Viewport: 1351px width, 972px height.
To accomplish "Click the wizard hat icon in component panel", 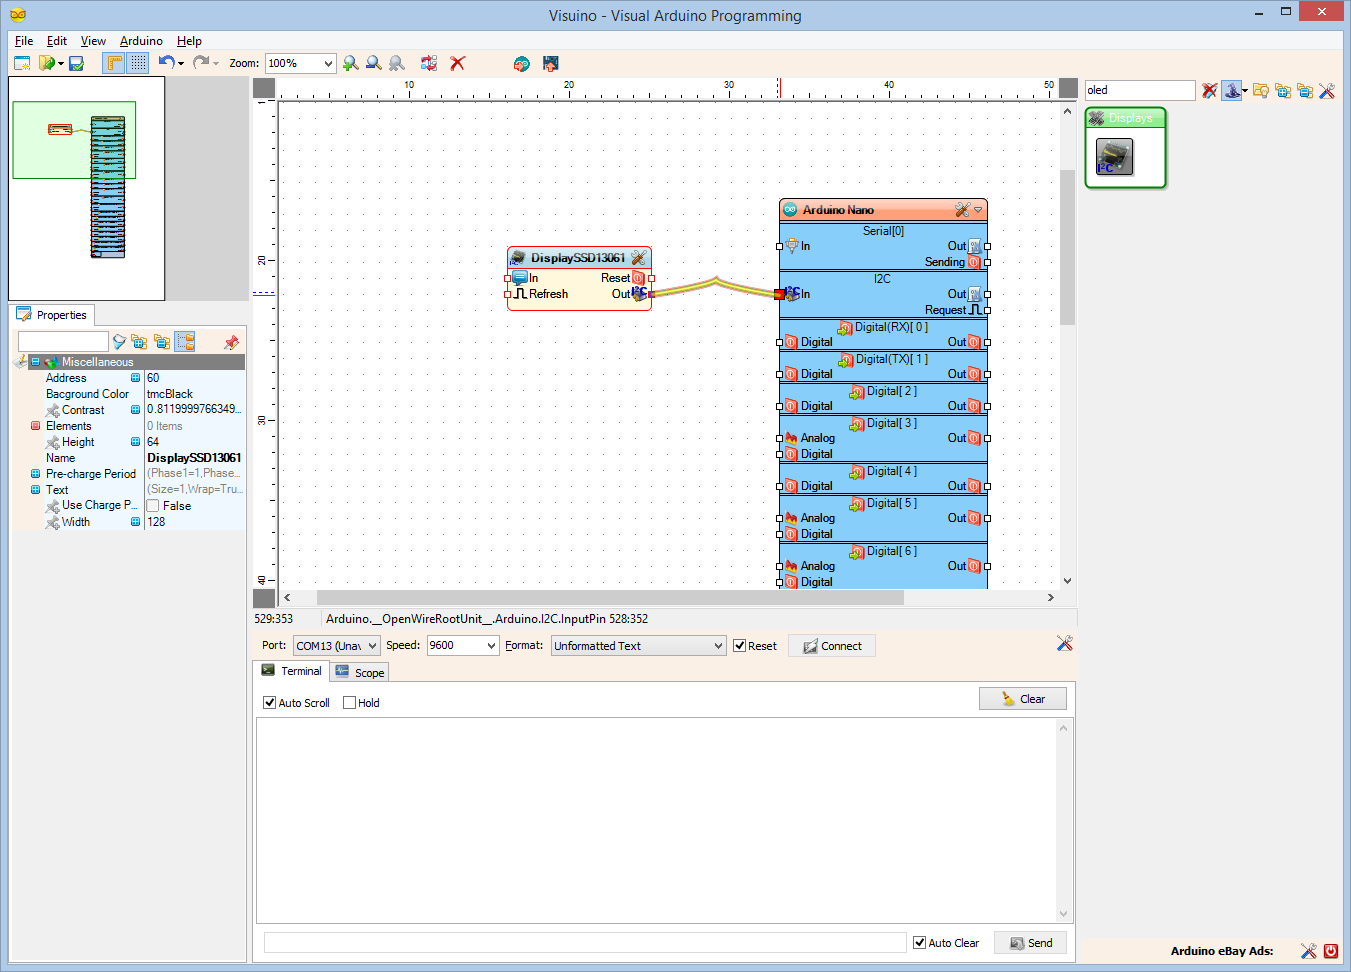I will point(1231,90).
